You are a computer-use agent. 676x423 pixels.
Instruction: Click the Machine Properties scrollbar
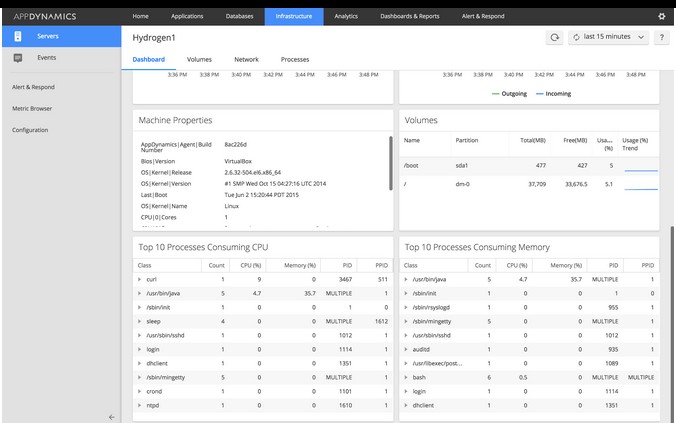[389, 165]
